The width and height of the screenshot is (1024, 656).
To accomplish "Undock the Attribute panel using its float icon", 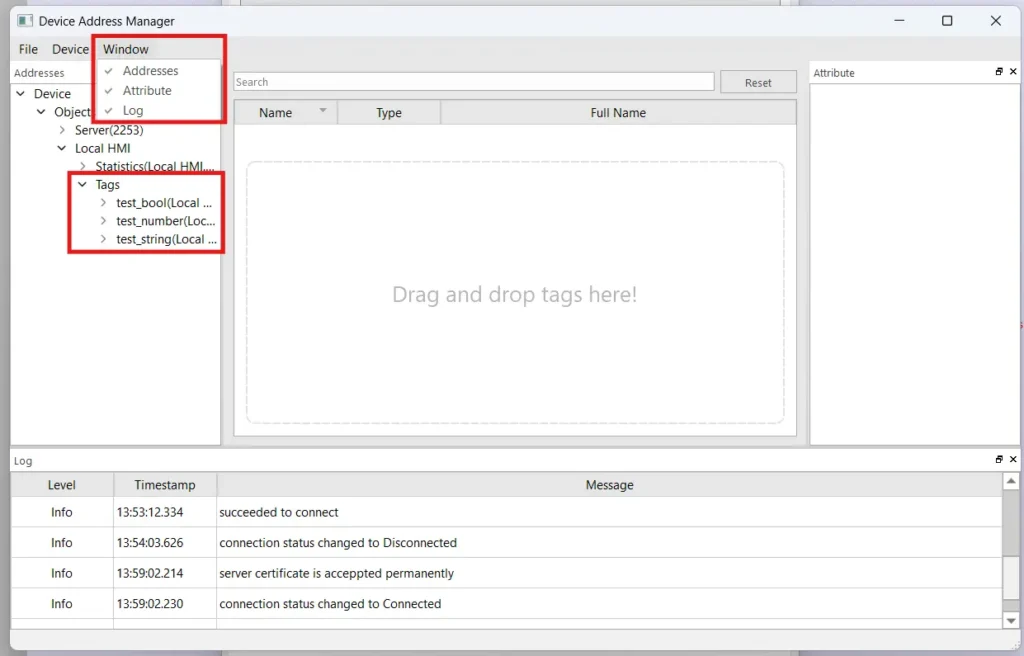I will (x=997, y=71).
